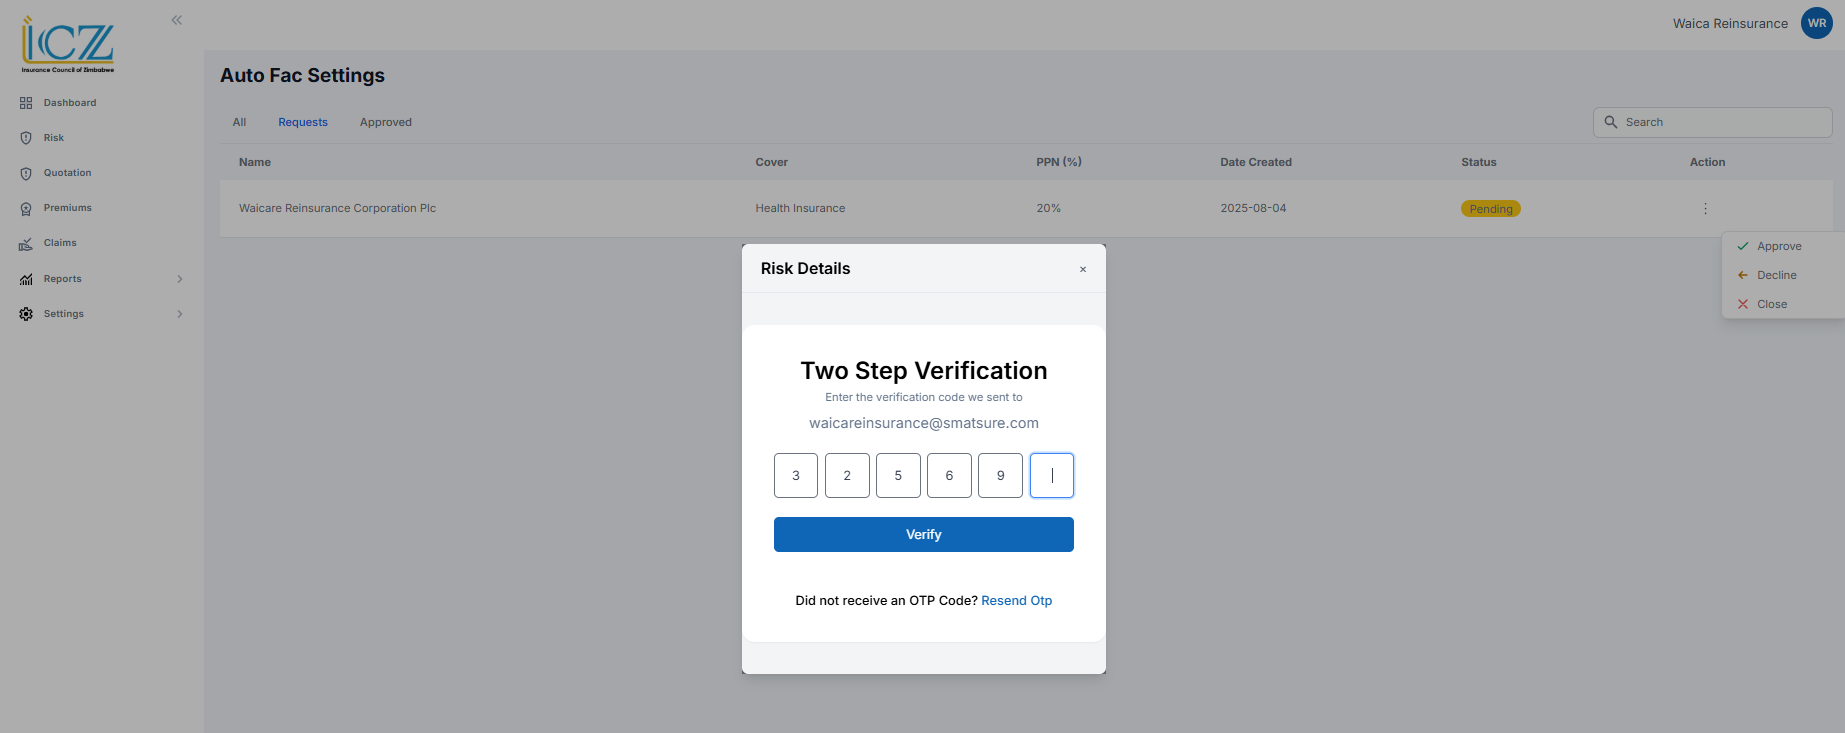This screenshot has width=1845, height=733.
Task: Open Dashboard from sidebar icon
Action: tap(26, 103)
